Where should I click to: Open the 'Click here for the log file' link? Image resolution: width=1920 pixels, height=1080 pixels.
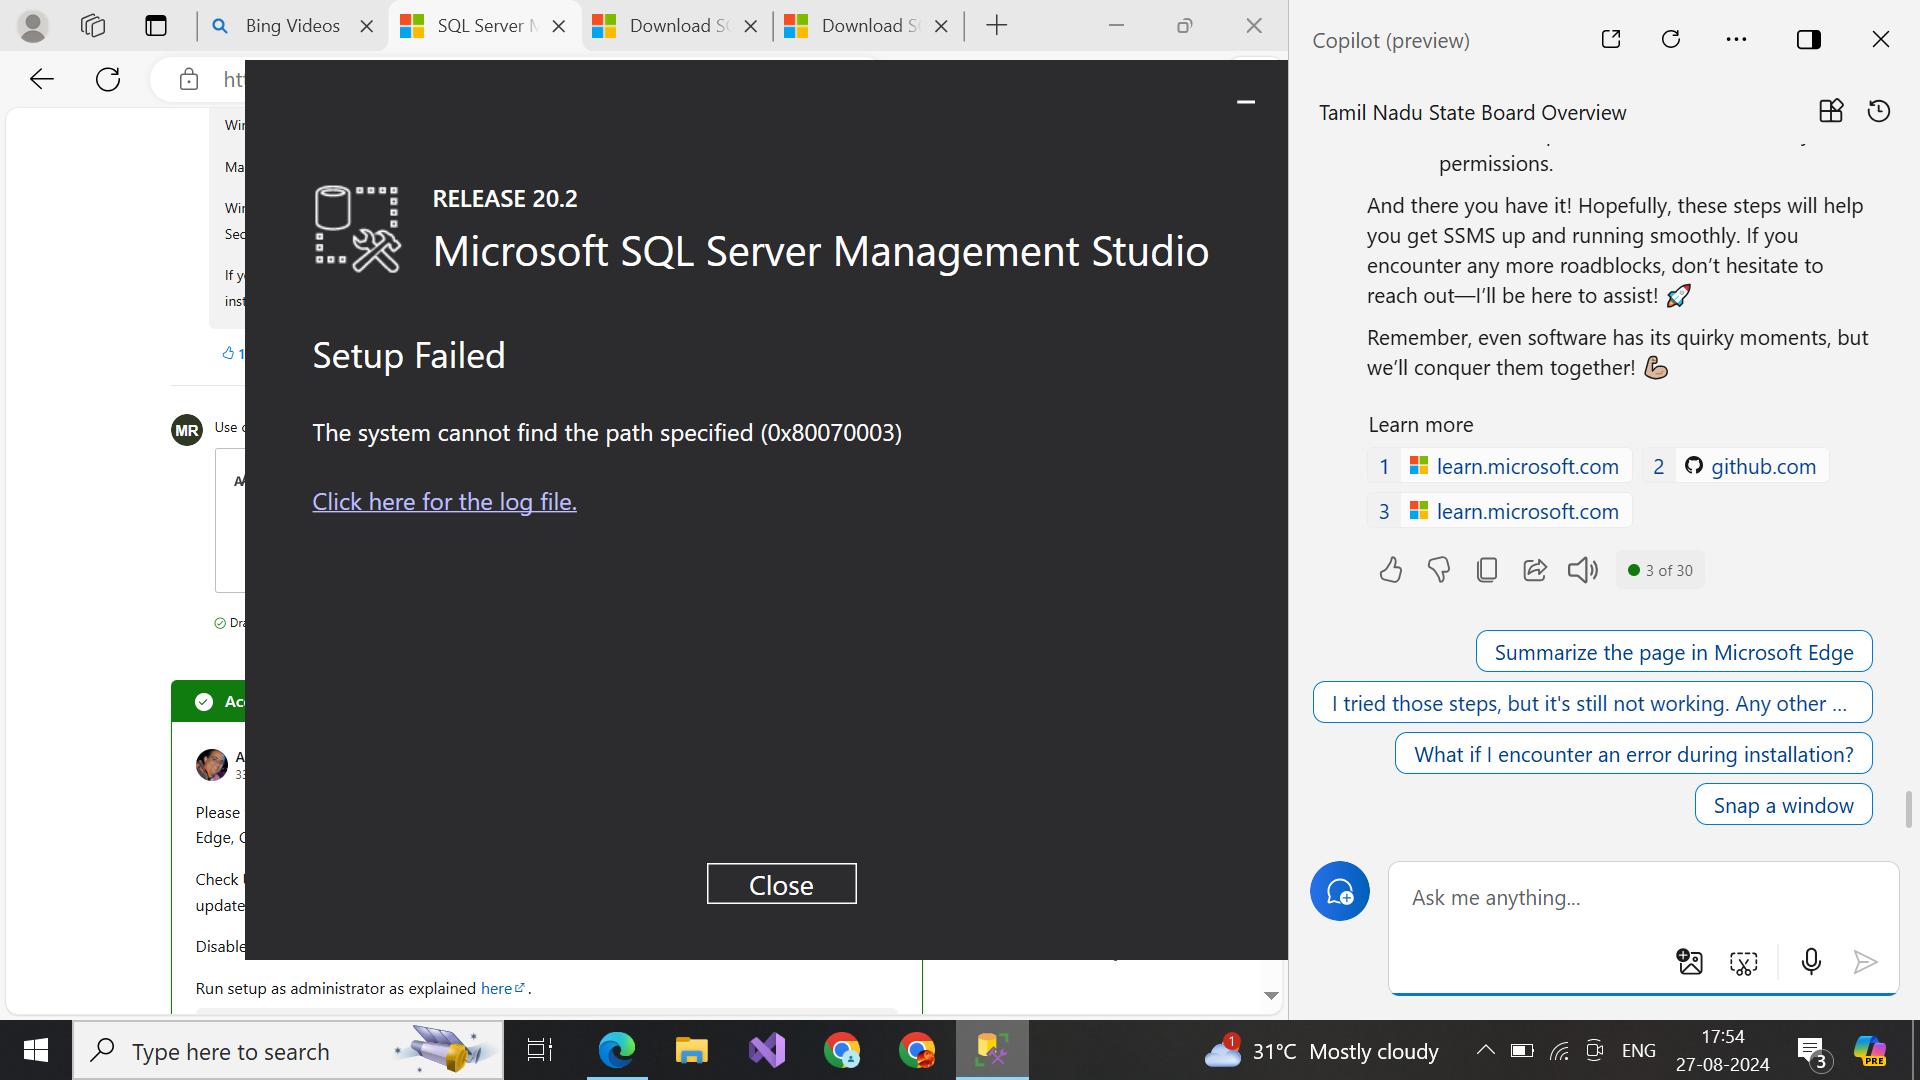[444, 501]
